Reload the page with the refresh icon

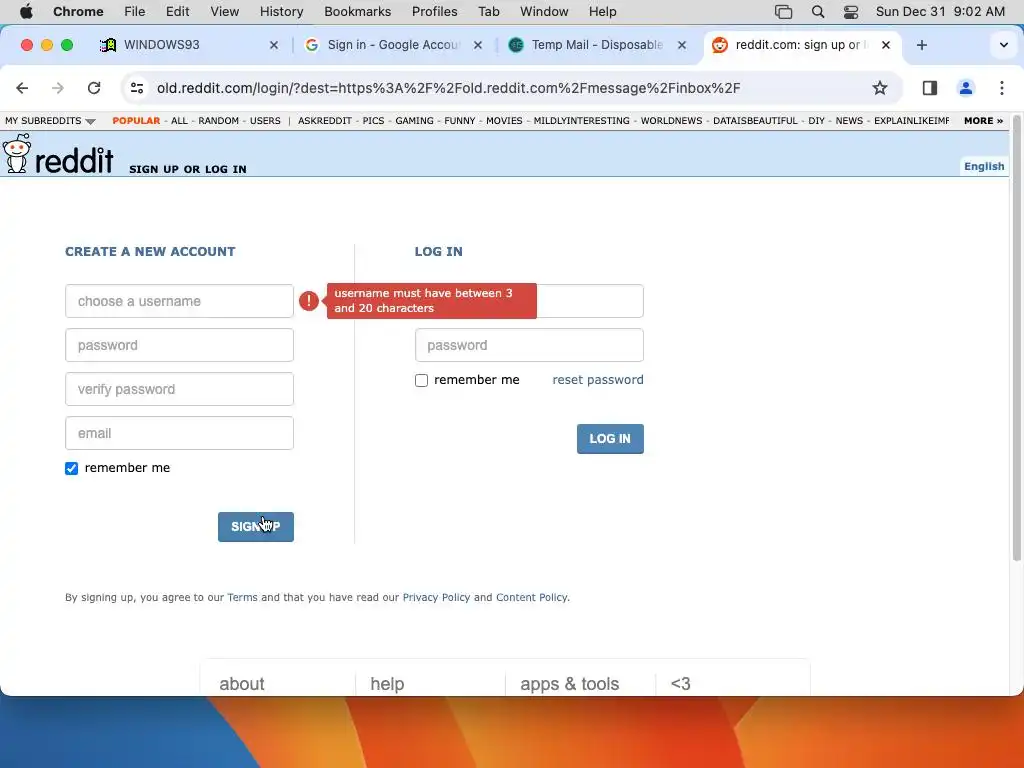(94, 88)
